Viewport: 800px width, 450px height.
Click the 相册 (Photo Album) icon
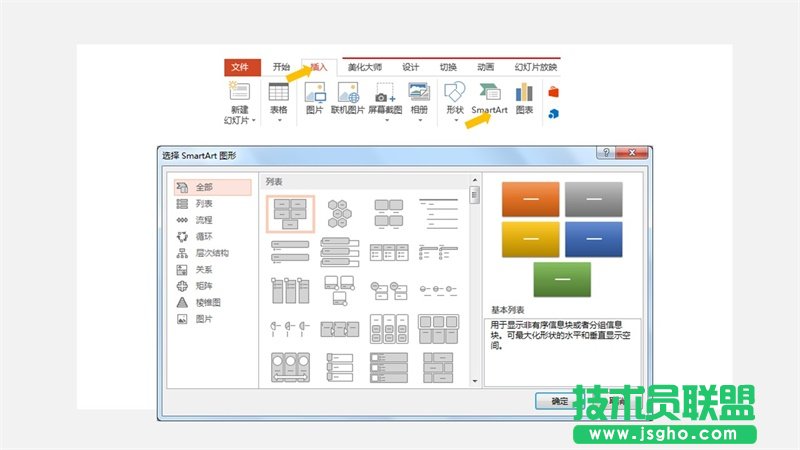419,93
